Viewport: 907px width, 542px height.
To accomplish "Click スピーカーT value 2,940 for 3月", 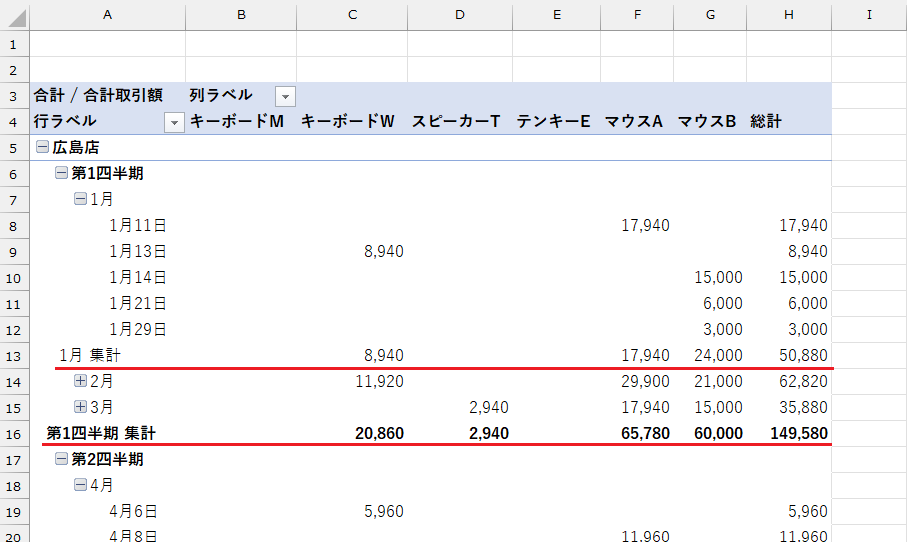I will (489, 407).
